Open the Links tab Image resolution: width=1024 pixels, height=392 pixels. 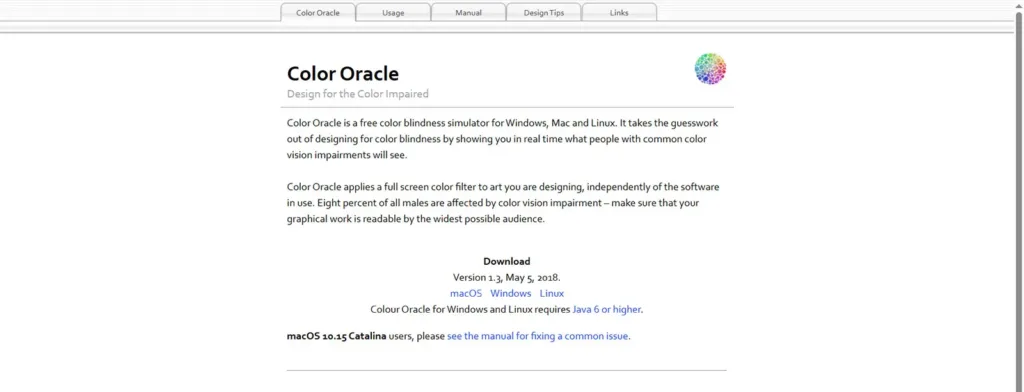[x=619, y=12]
